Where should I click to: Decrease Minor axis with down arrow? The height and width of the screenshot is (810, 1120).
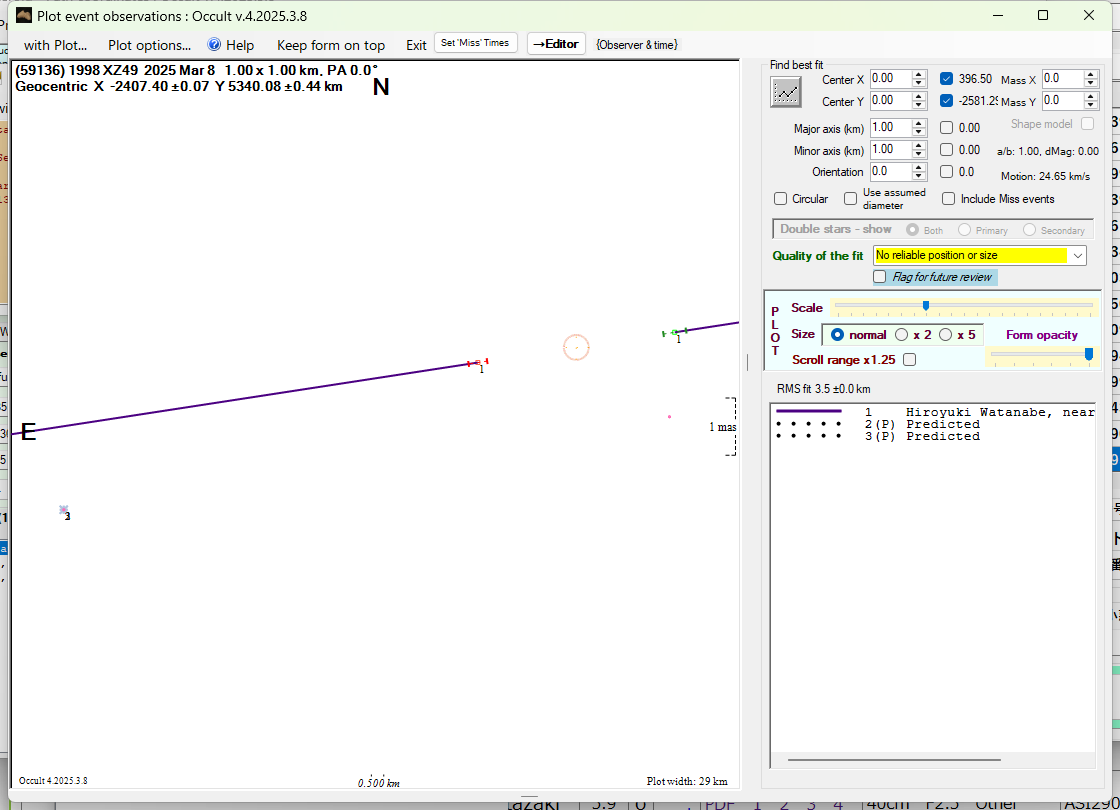point(919,154)
